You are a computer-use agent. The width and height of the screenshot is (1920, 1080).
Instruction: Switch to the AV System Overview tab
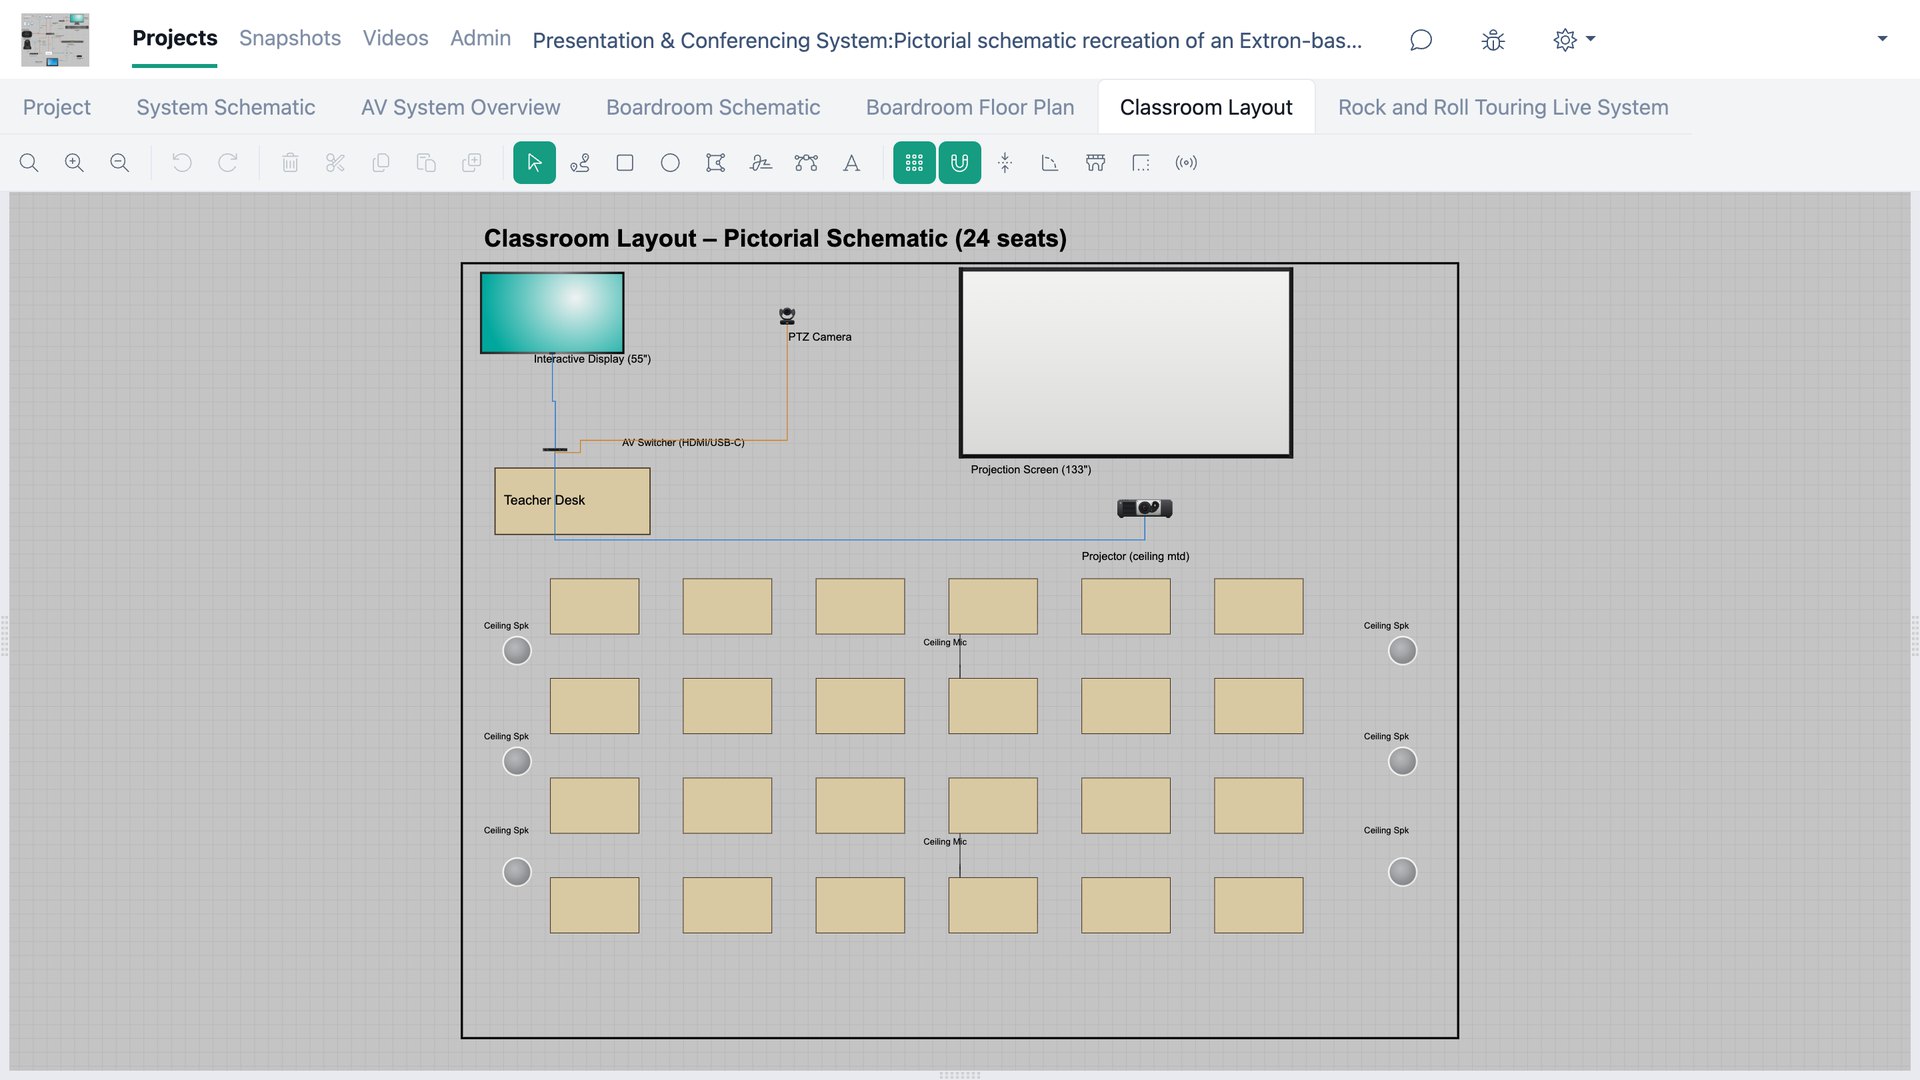[x=460, y=107]
